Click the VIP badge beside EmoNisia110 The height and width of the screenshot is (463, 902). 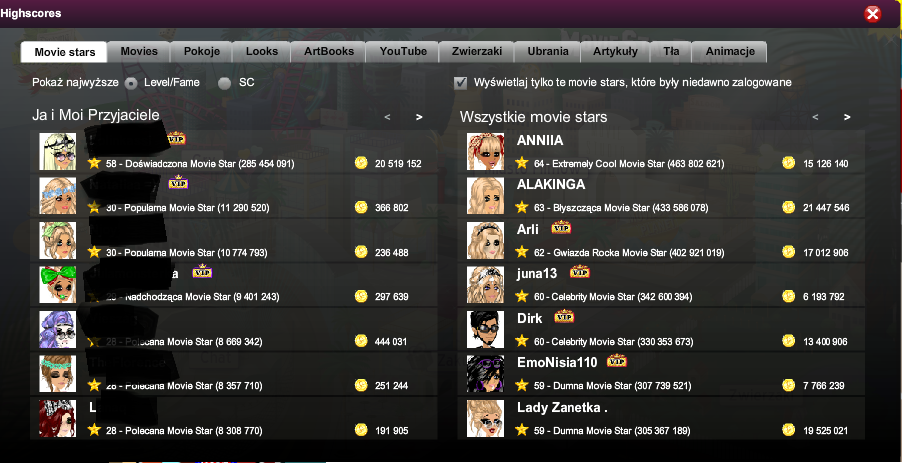[617, 361]
